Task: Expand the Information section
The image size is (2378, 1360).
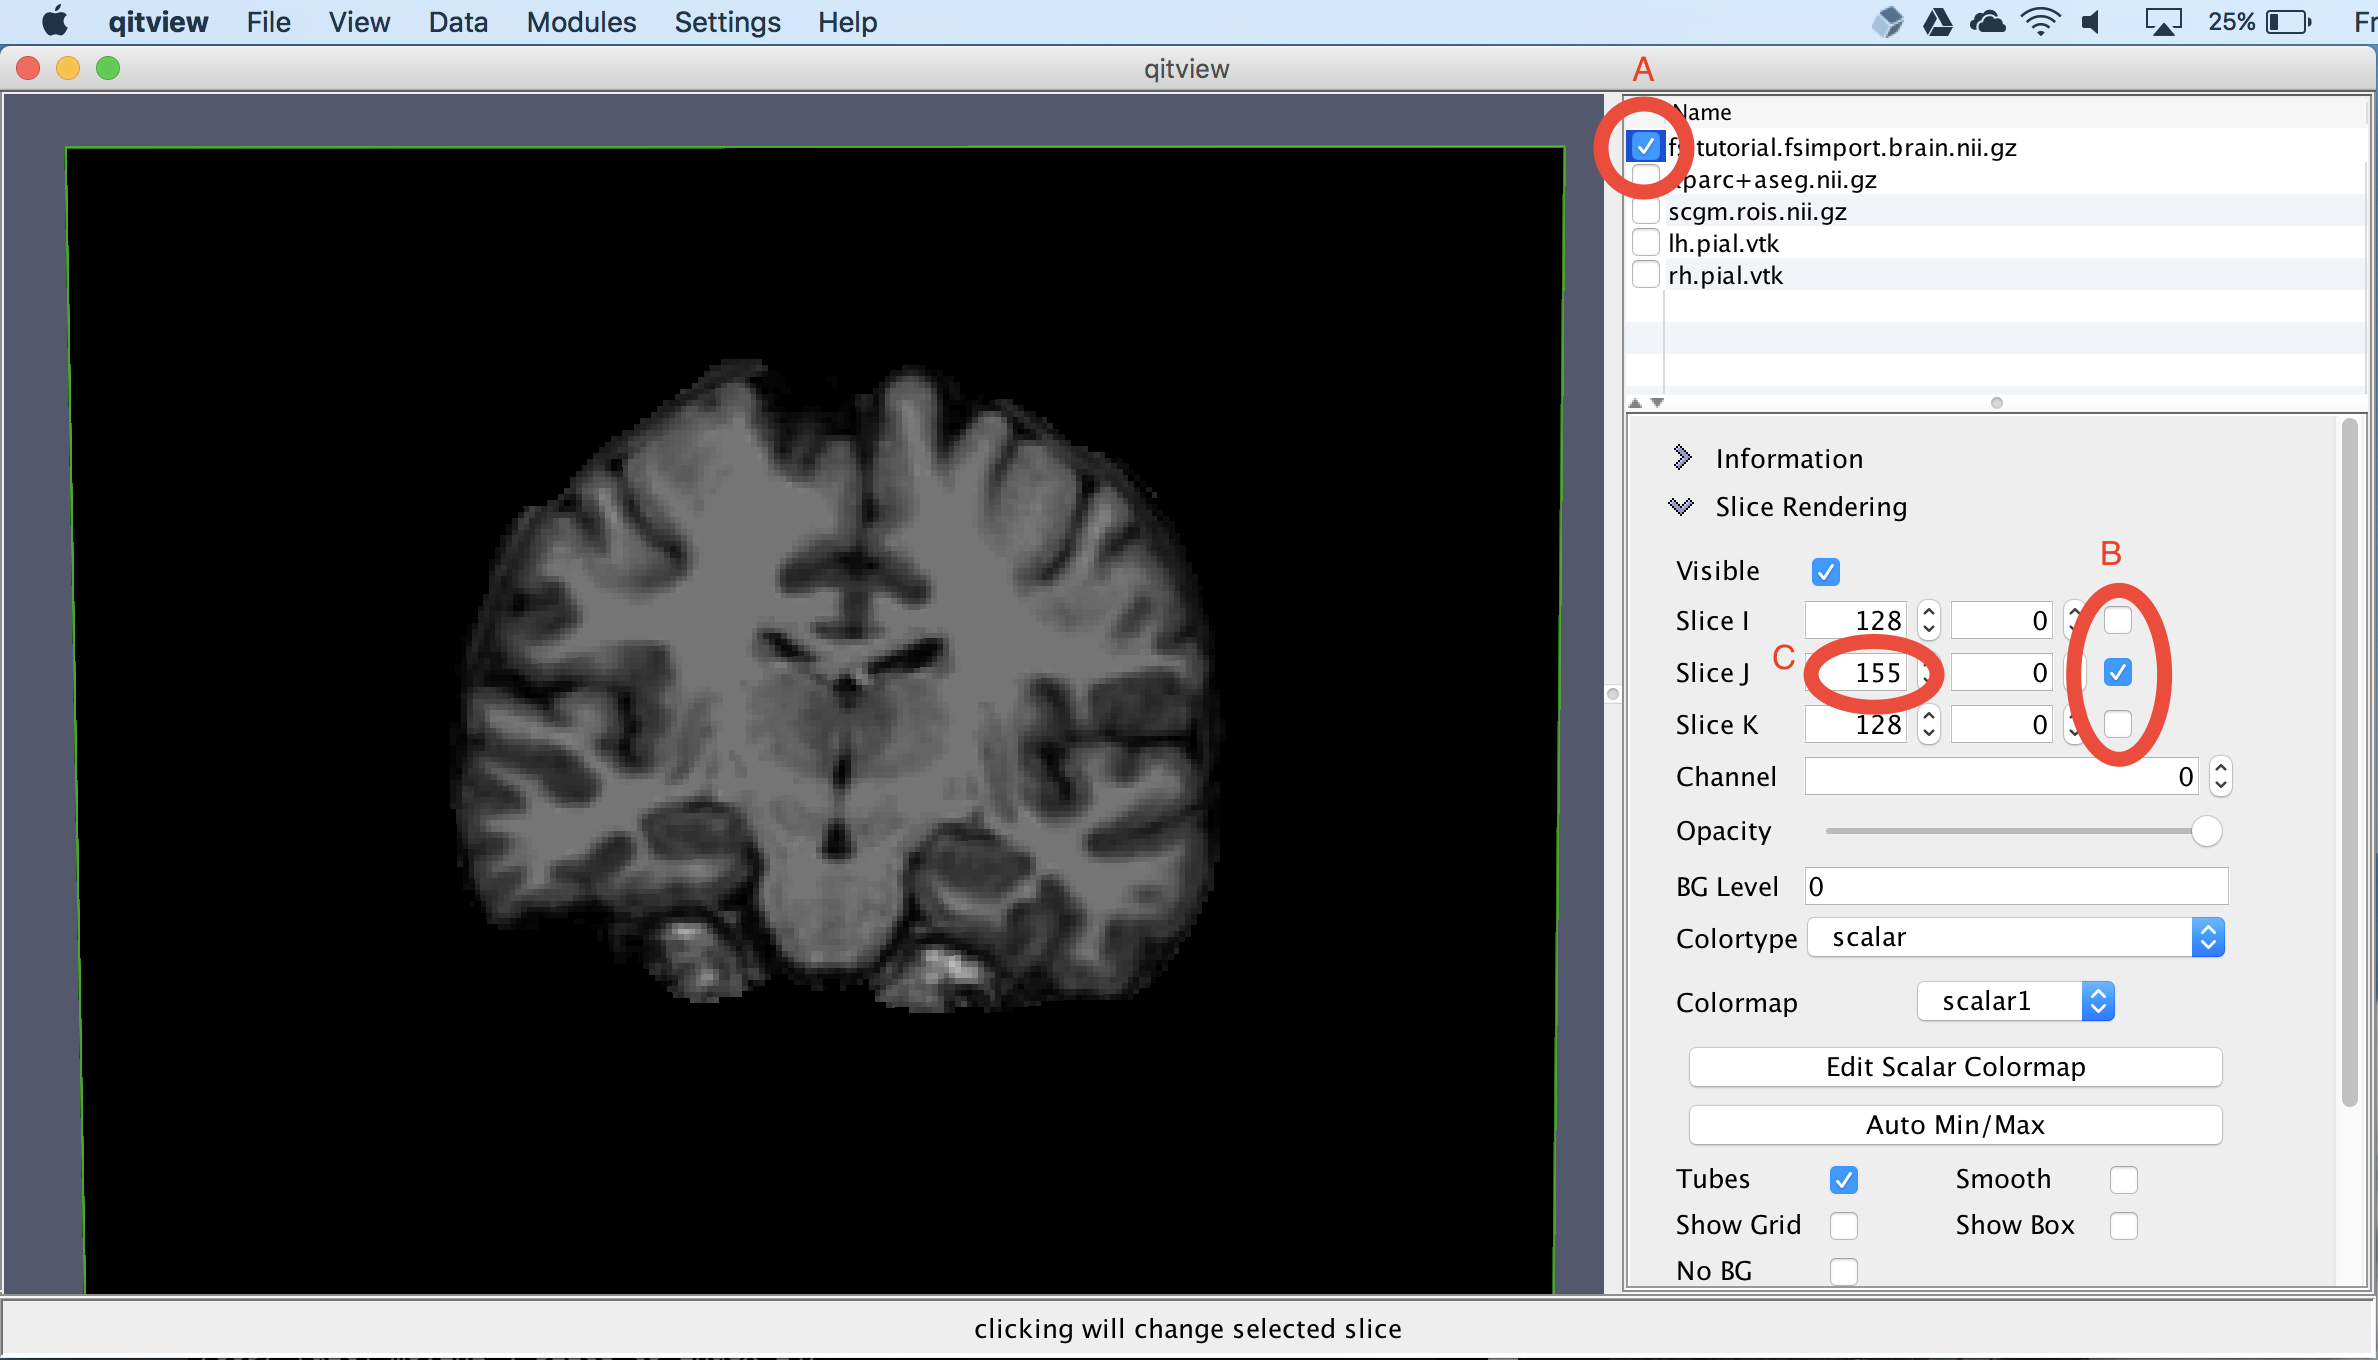Action: tap(1682, 458)
